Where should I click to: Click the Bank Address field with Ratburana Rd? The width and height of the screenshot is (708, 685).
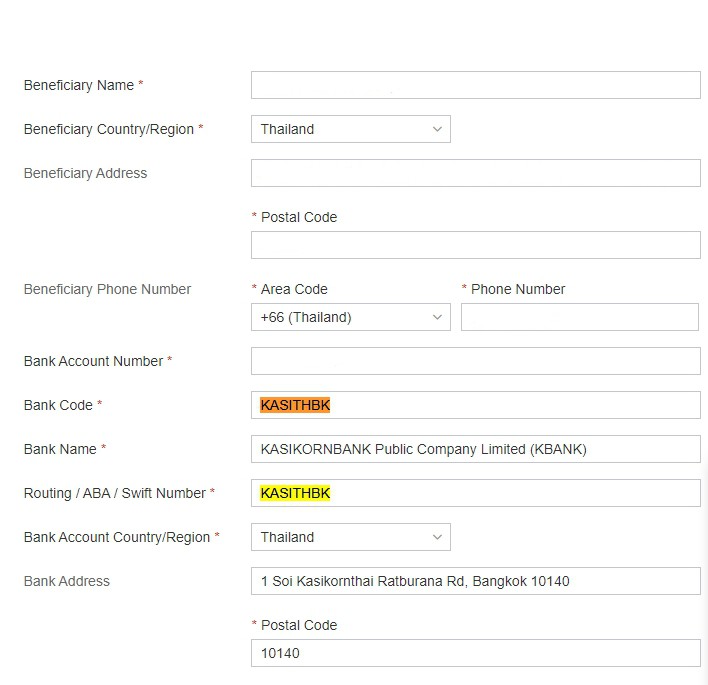point(475,581)
